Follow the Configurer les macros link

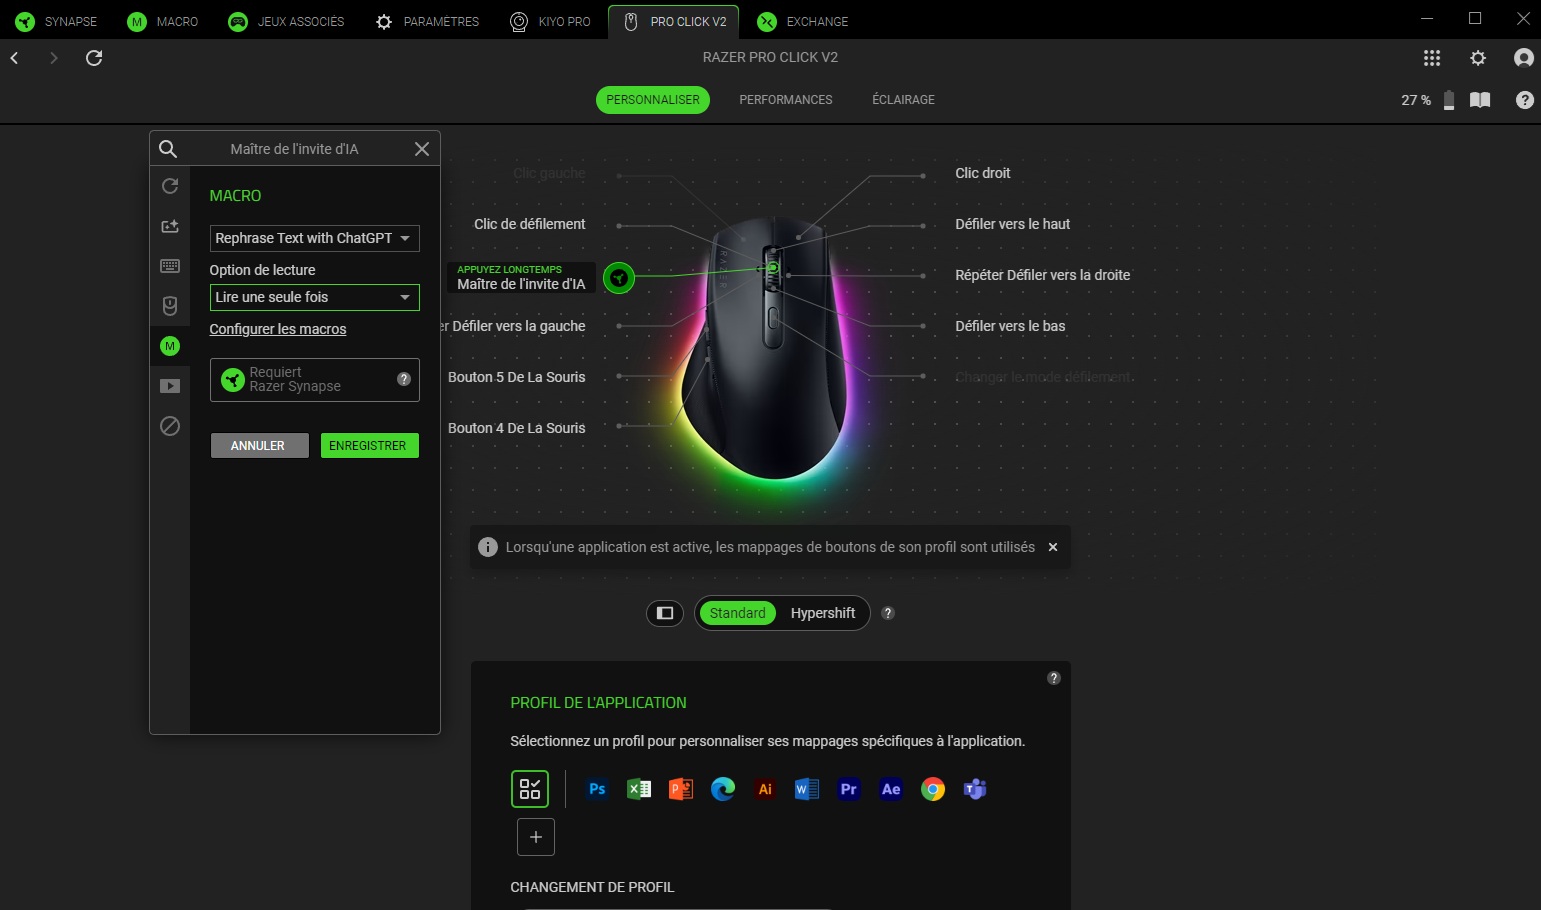pyautogui.click(x=278, y=329)
